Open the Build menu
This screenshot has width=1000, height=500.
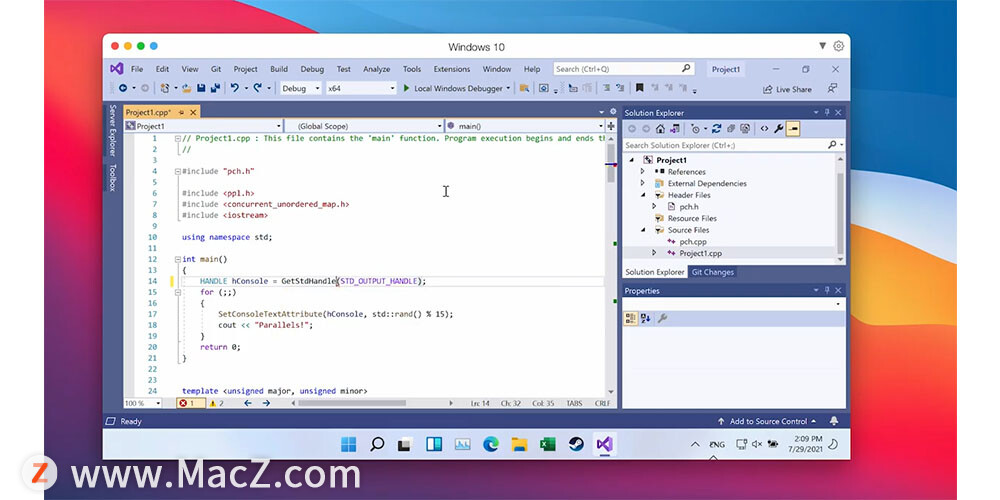279,69
